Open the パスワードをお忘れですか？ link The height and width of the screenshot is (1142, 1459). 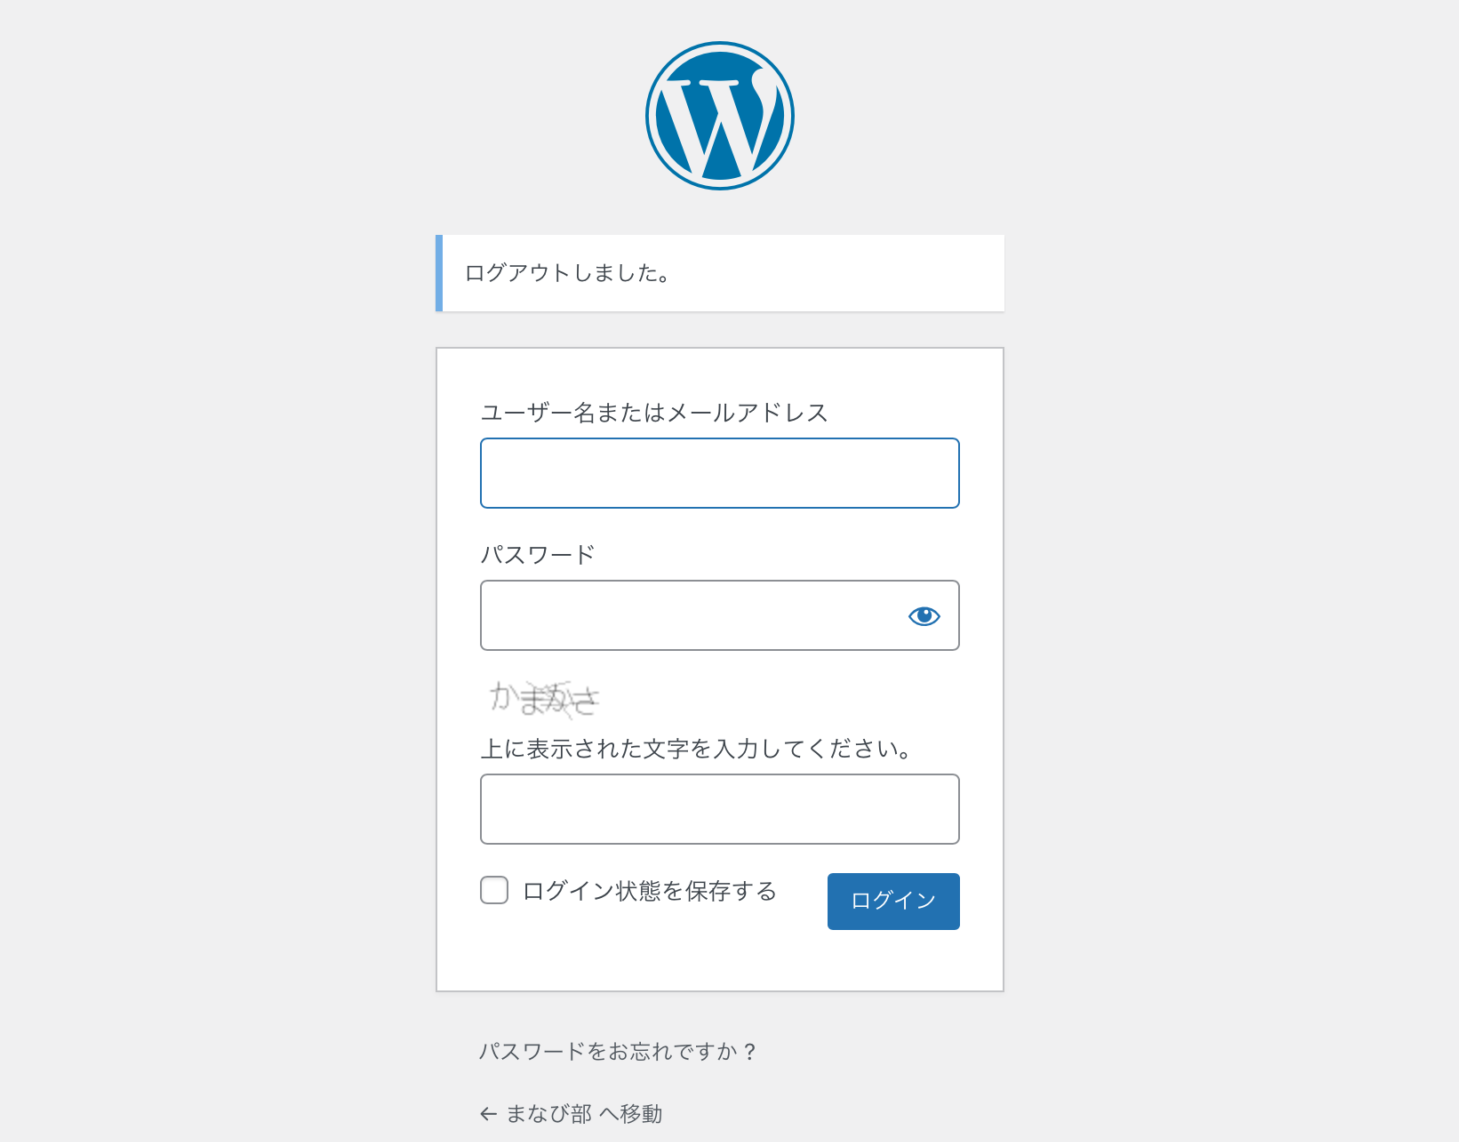coord(618,1051)
